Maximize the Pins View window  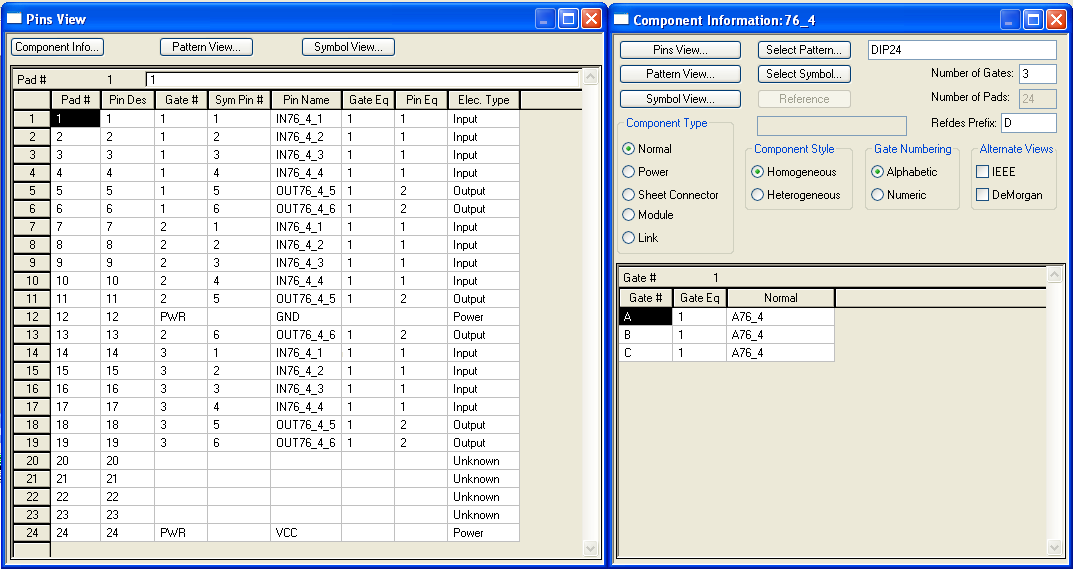tap(568, 19)
